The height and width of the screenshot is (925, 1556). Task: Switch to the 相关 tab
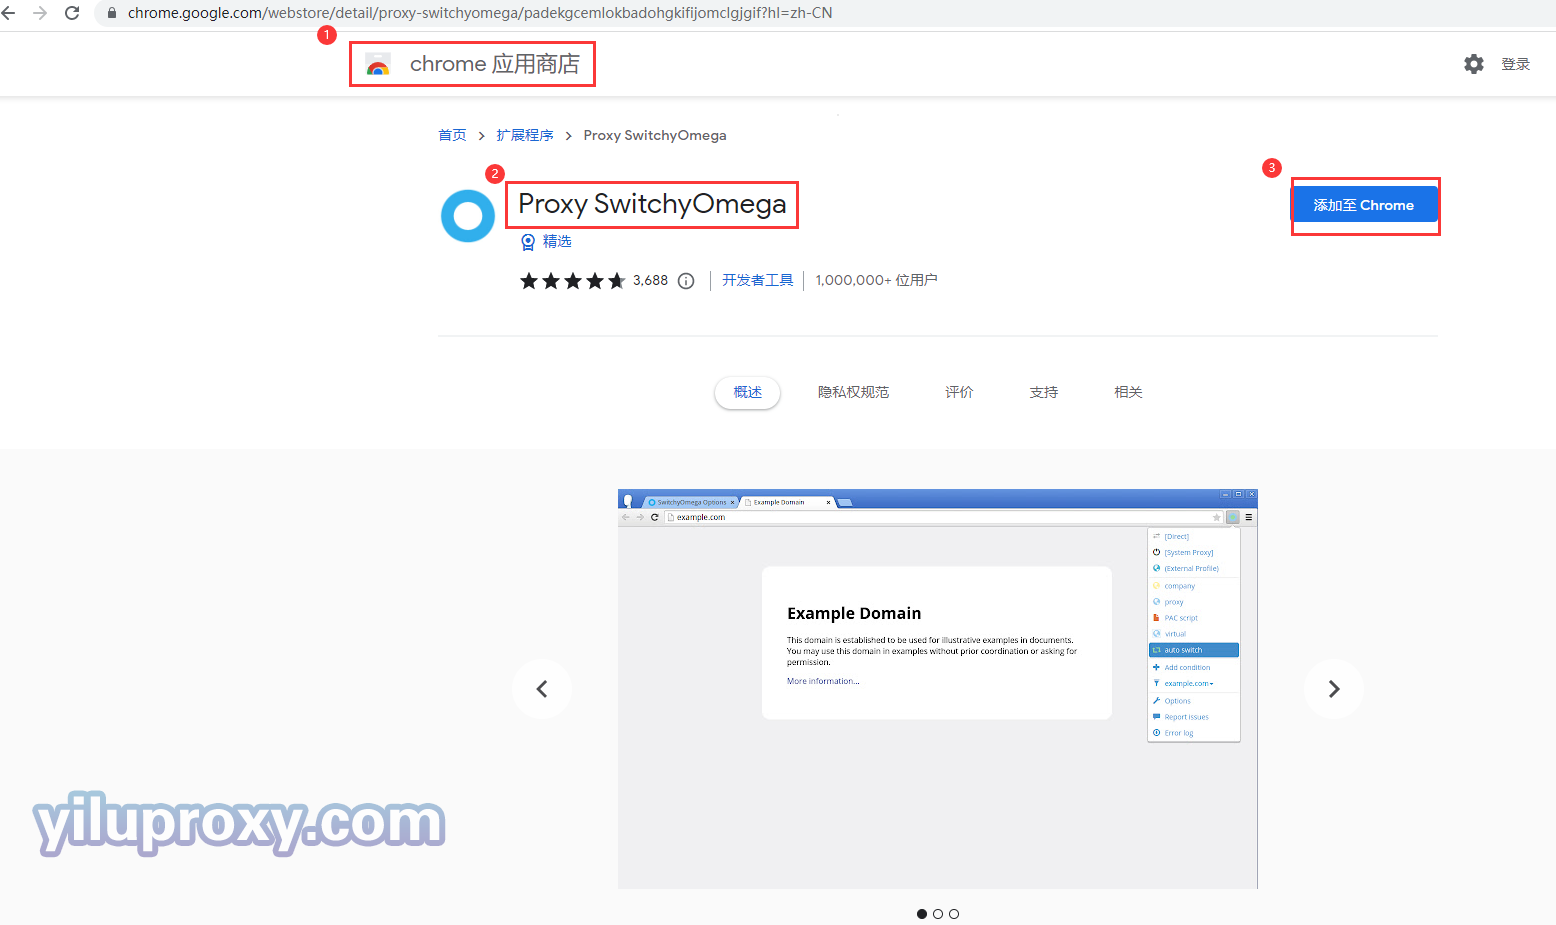pos(1128,392)
